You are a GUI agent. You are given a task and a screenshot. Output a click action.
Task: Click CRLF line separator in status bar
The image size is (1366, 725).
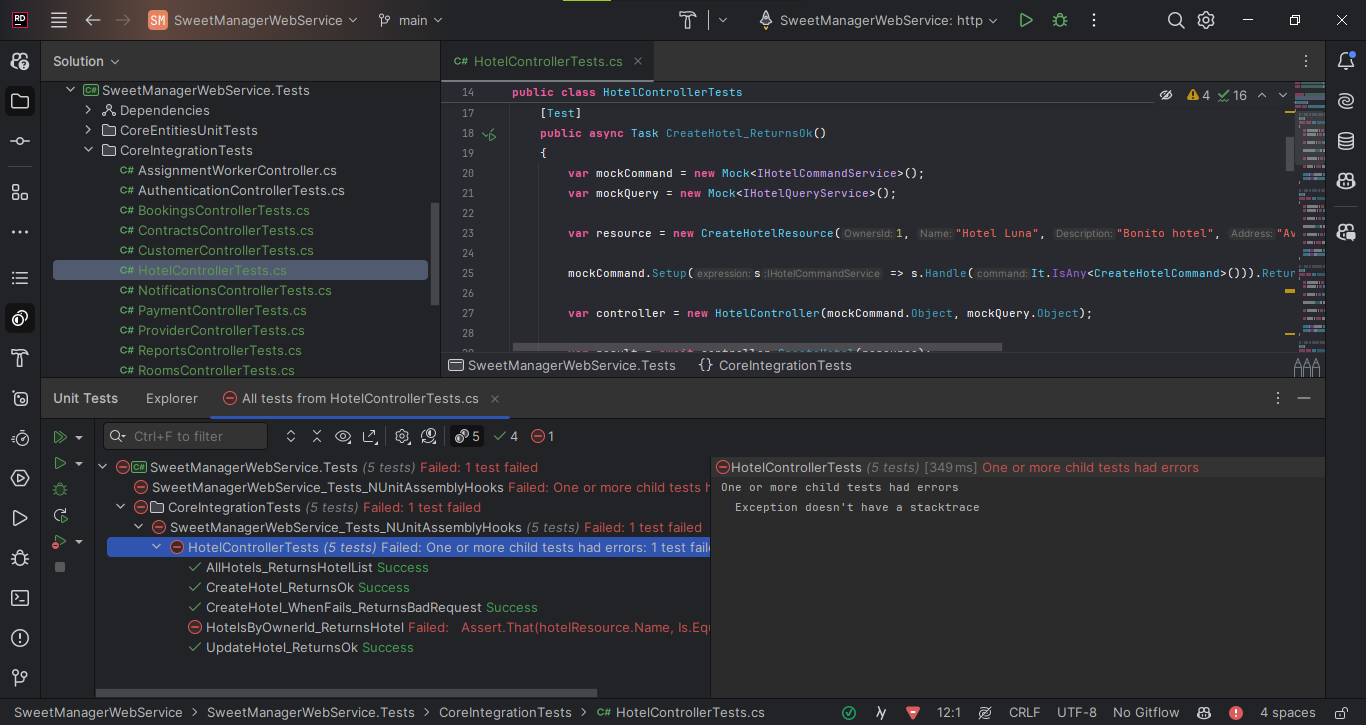[1024, 713]
